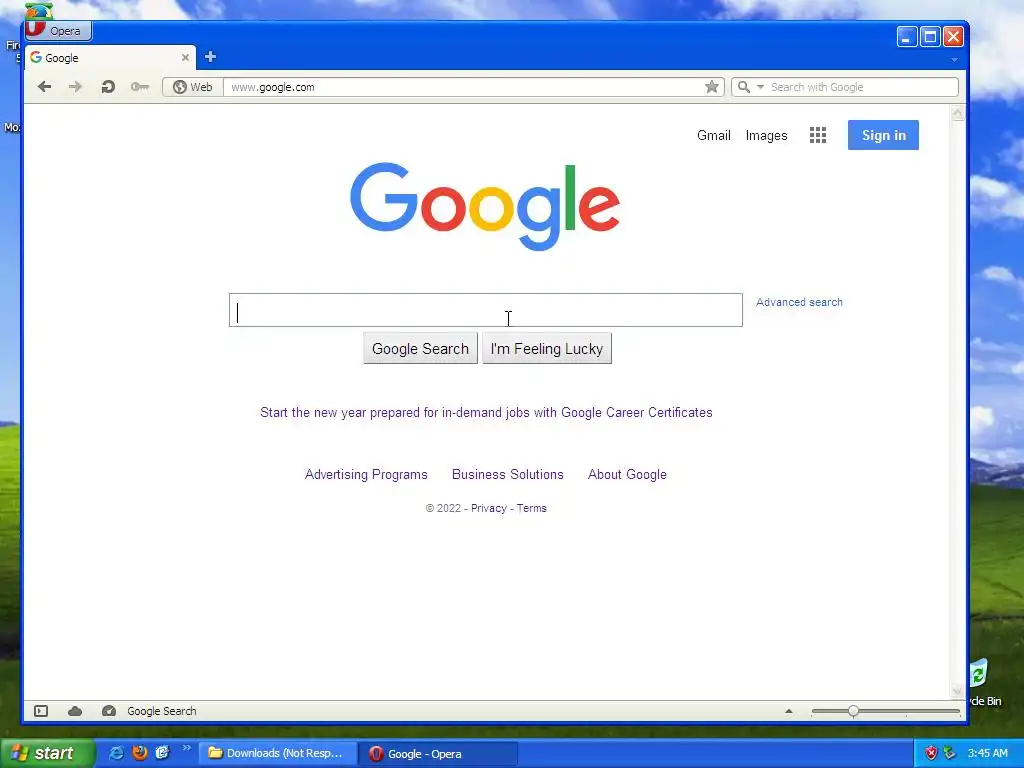Open About Google link
1024x768 pixels.
[x=627, y=475]
